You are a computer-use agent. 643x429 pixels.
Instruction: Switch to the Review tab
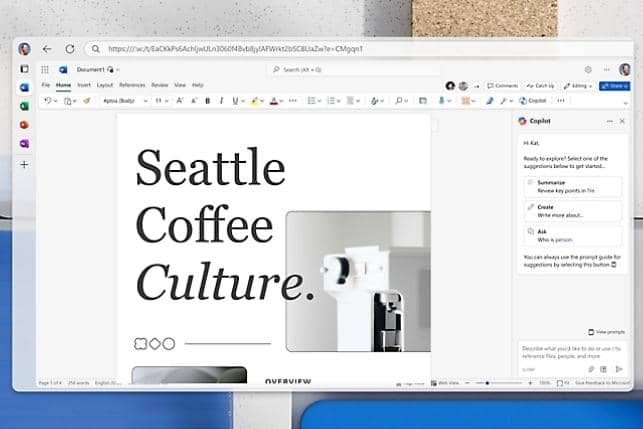tap(160, 85)
